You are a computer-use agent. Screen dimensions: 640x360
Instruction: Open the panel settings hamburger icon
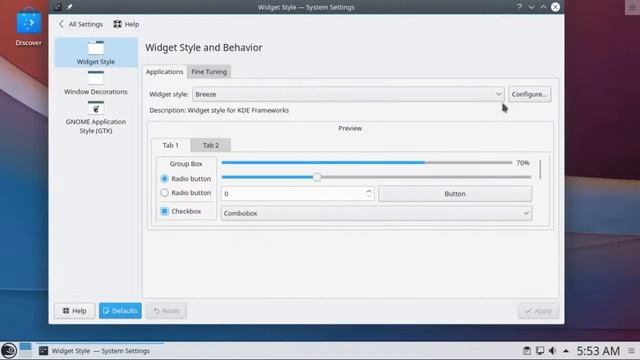pyautogui.click(x=631, y=351)
